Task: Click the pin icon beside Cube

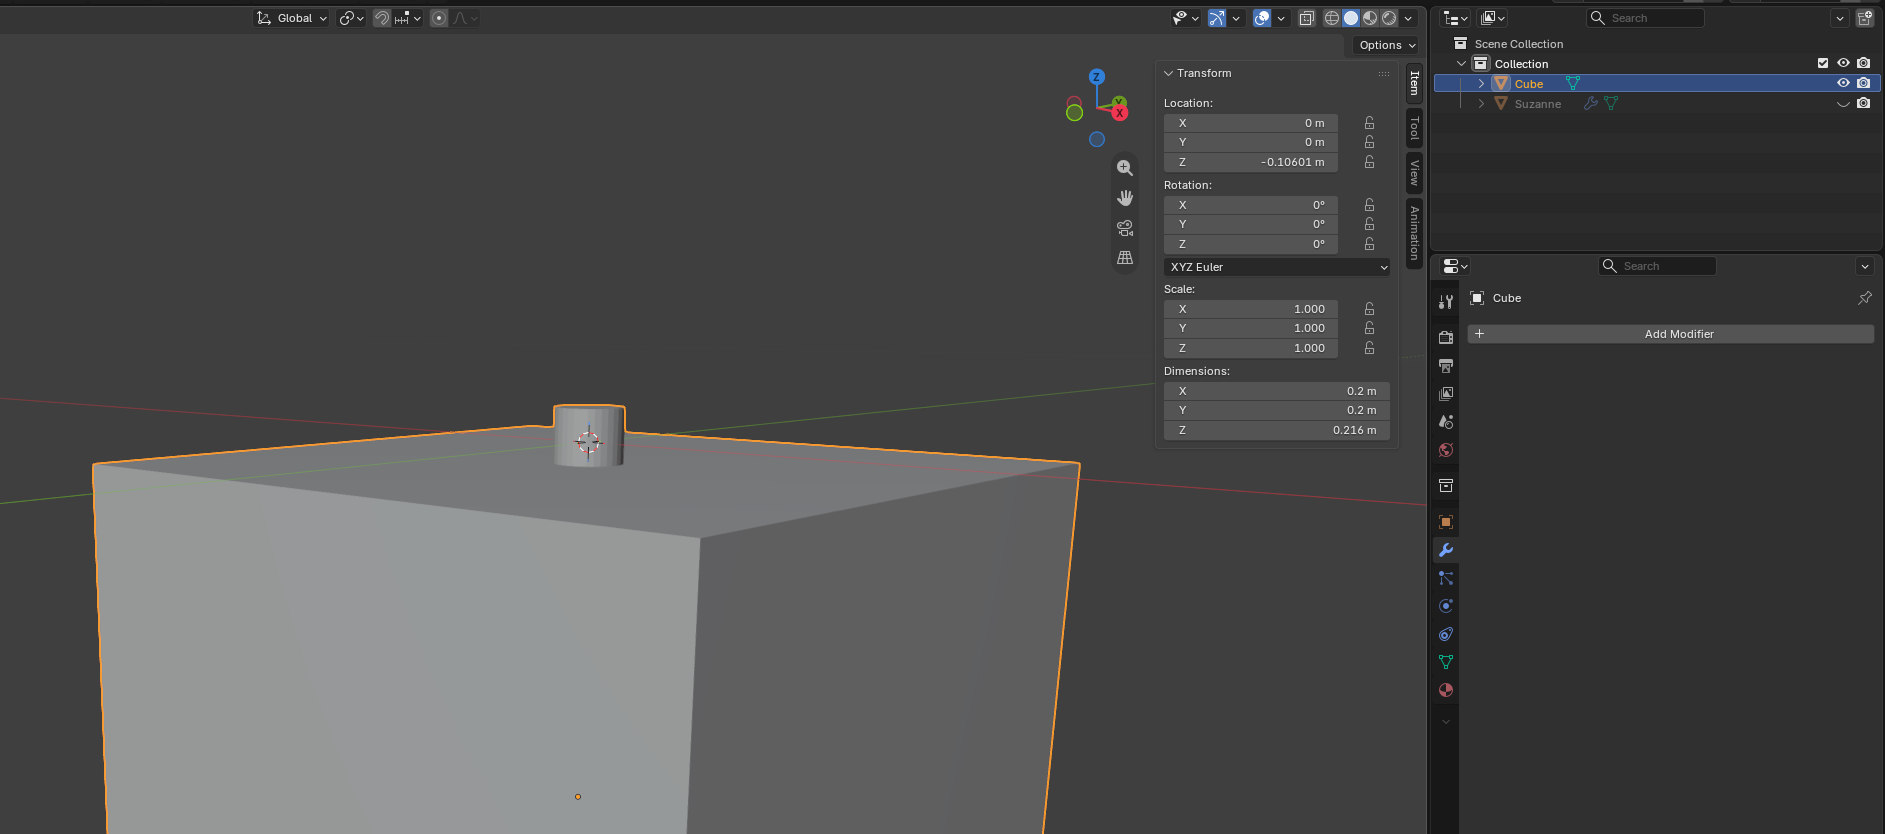Action: 1865,298
